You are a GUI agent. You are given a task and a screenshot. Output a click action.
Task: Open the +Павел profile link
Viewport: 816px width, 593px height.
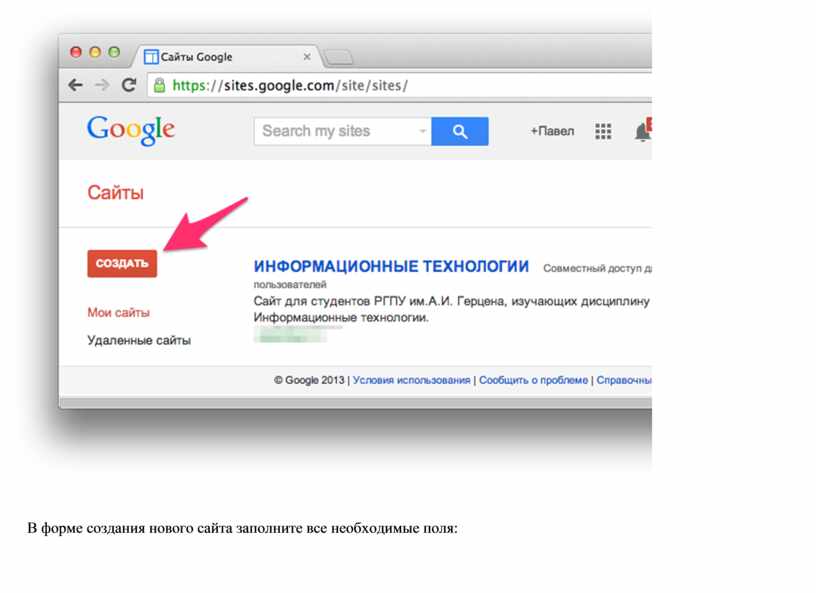tap(552, 131)
